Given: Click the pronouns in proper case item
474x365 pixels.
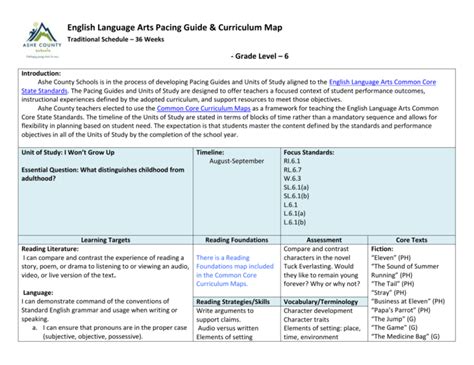Looking at the screenshot, I should [114, 332].
